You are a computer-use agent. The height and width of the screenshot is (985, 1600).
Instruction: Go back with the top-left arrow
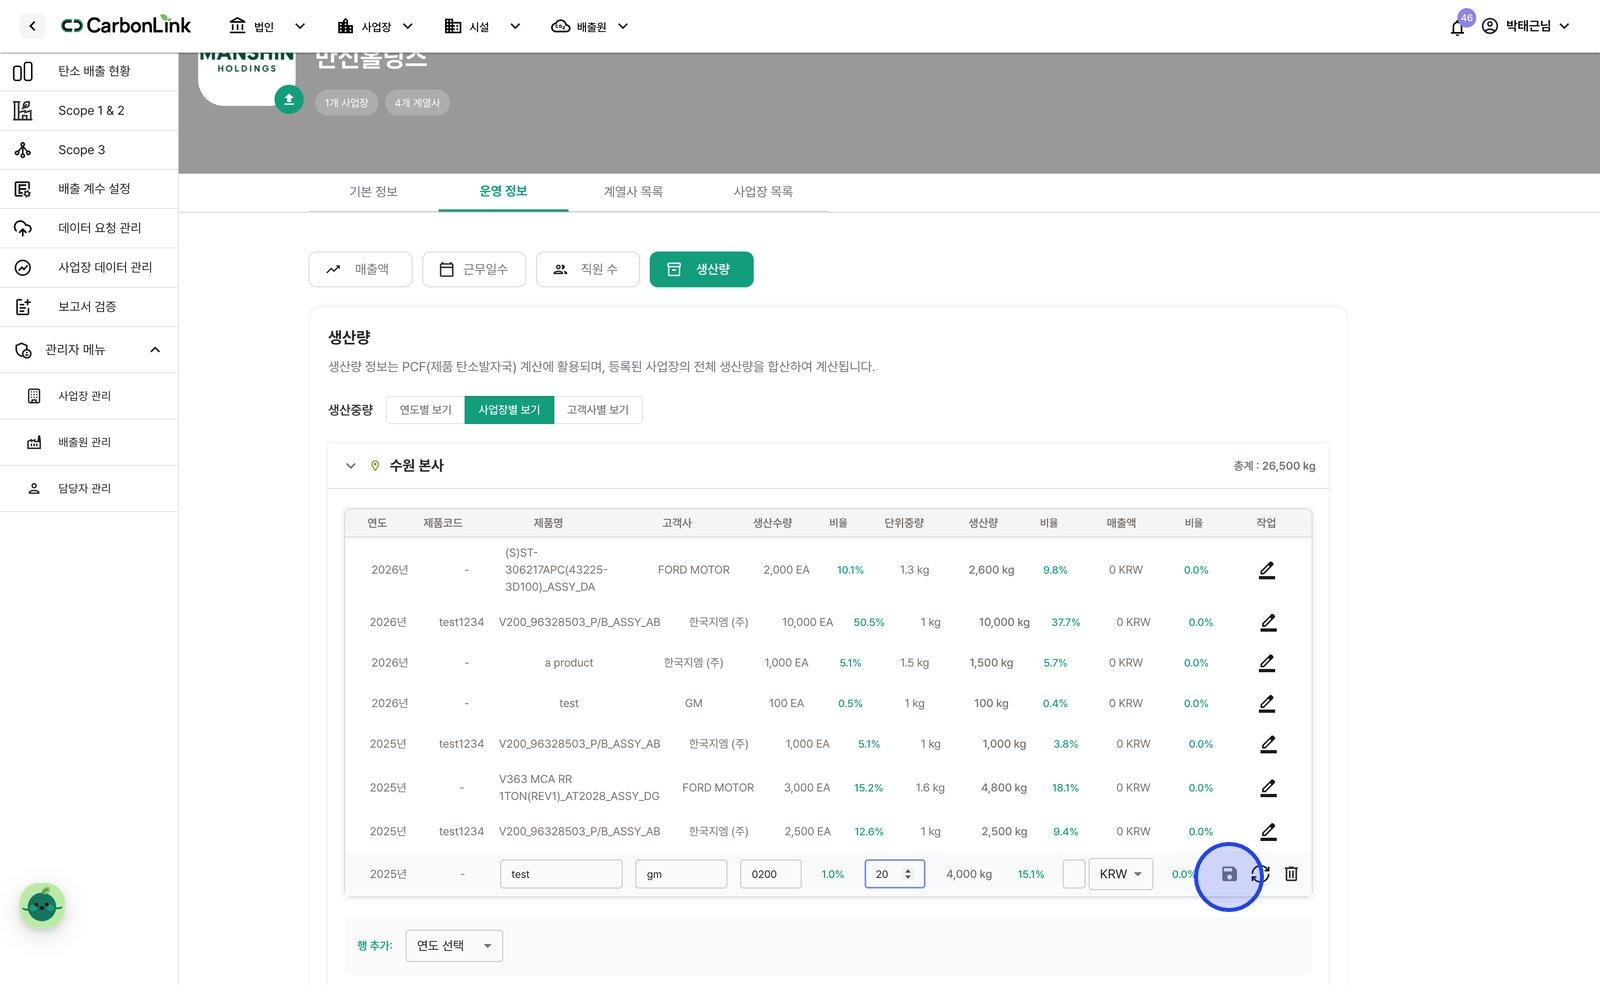32,26
